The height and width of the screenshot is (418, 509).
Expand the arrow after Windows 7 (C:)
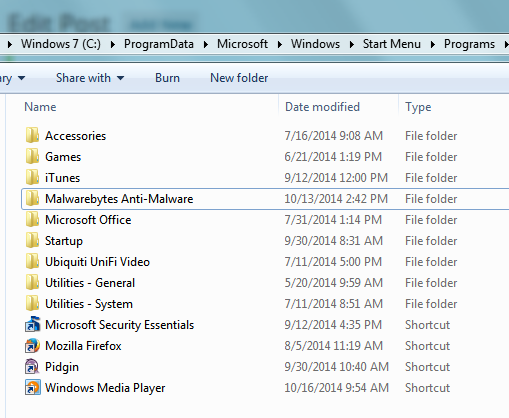pyautogui.click(x=113, y=44)
